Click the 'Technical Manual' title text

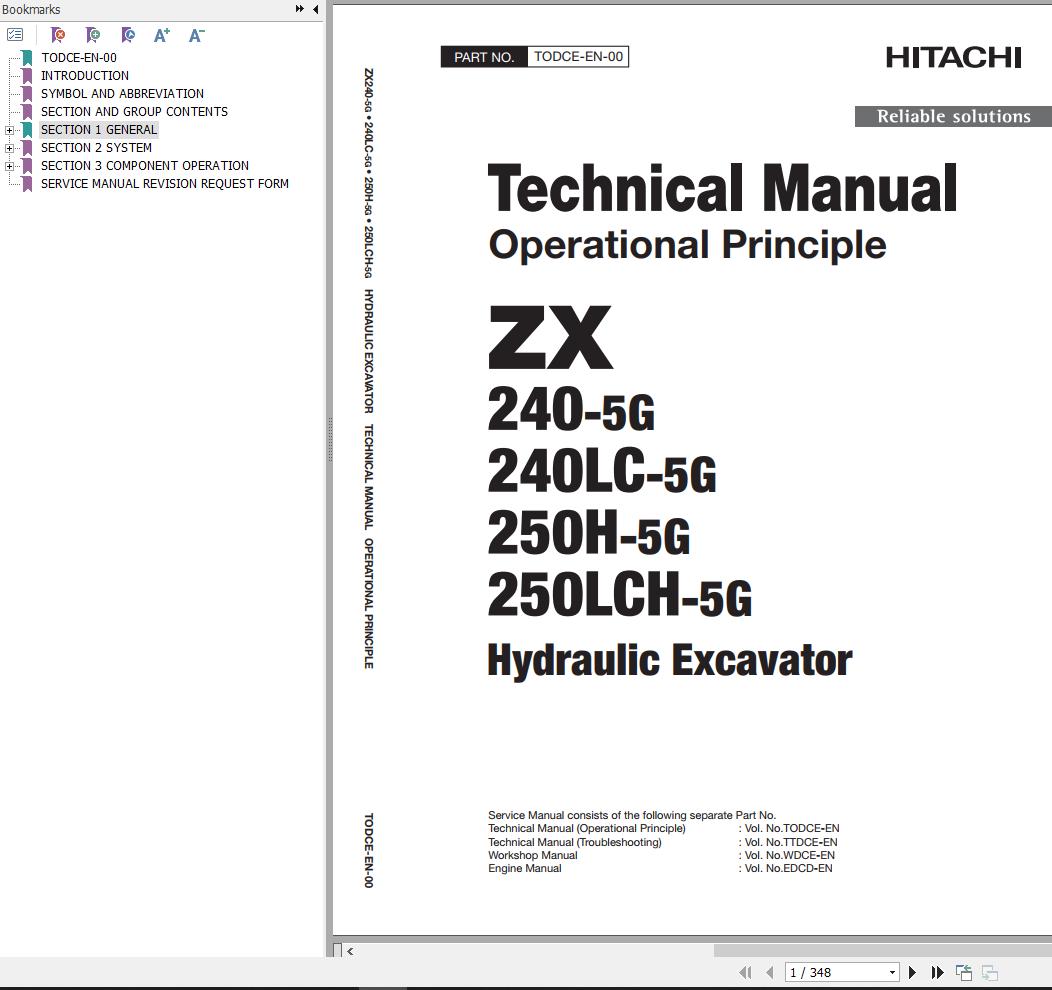tap(723, 188)
